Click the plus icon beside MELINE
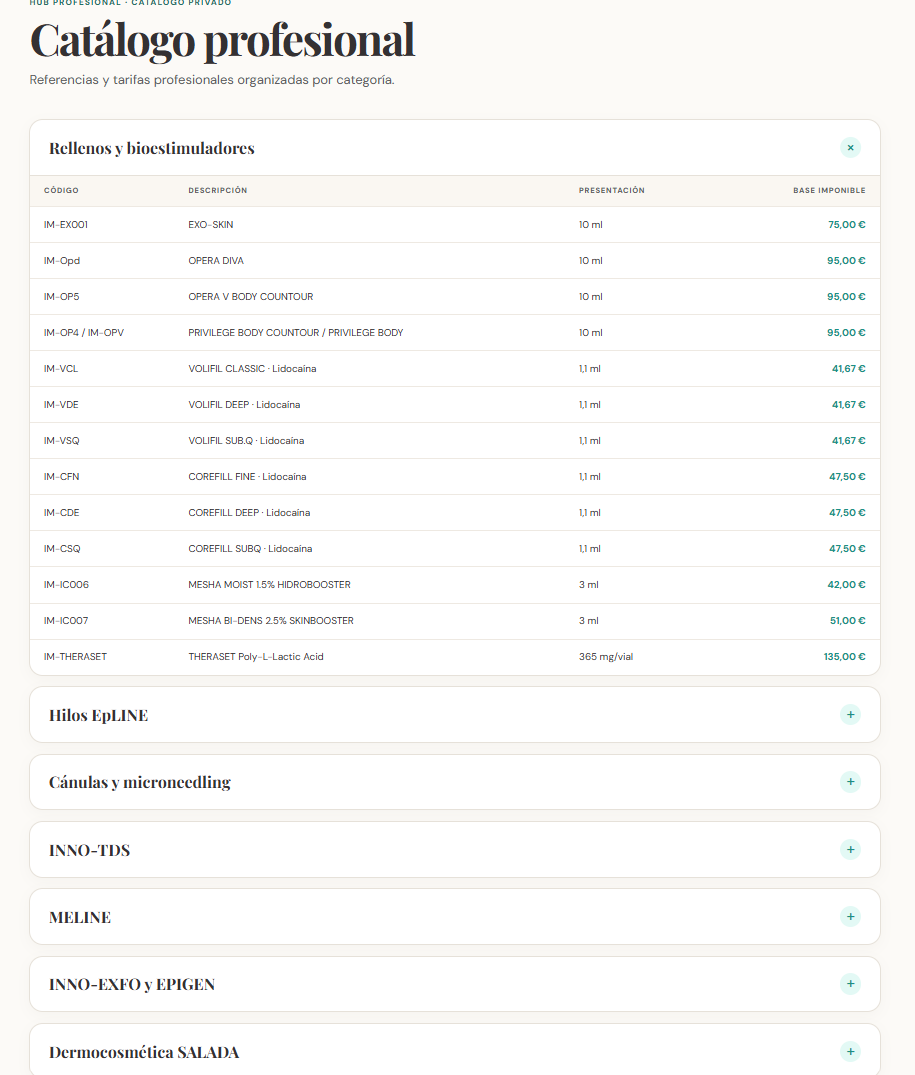The width and height of the screenshot is (915, 1075). pyautogui.click(x=850, y=917)
